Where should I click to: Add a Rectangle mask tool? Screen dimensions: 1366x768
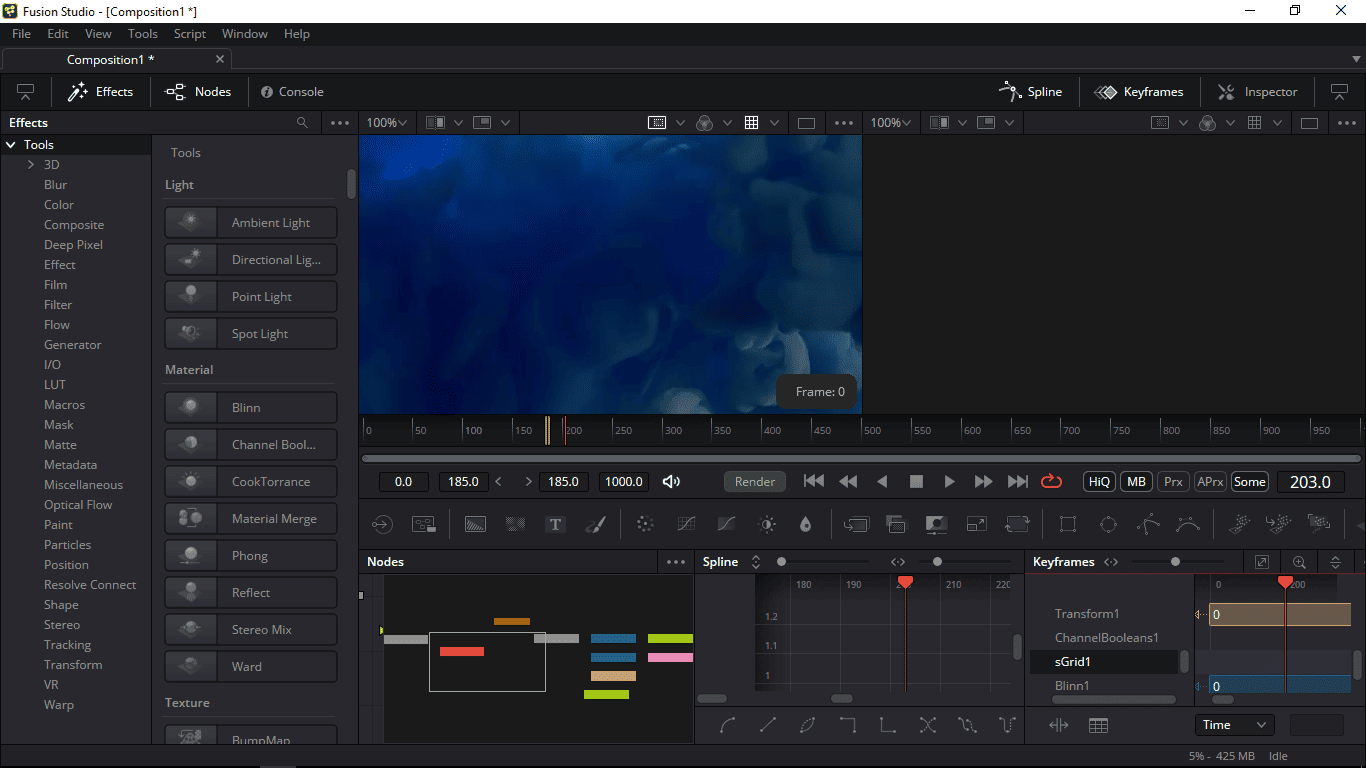(1067, 524)
